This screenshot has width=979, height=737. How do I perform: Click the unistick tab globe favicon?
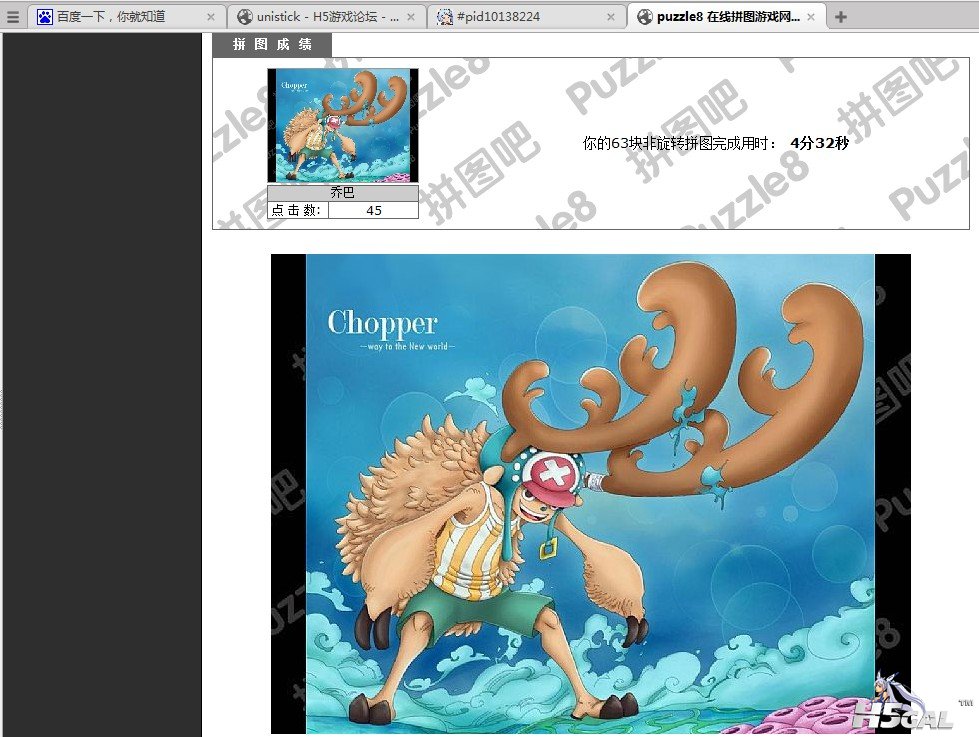click(245, 17)
